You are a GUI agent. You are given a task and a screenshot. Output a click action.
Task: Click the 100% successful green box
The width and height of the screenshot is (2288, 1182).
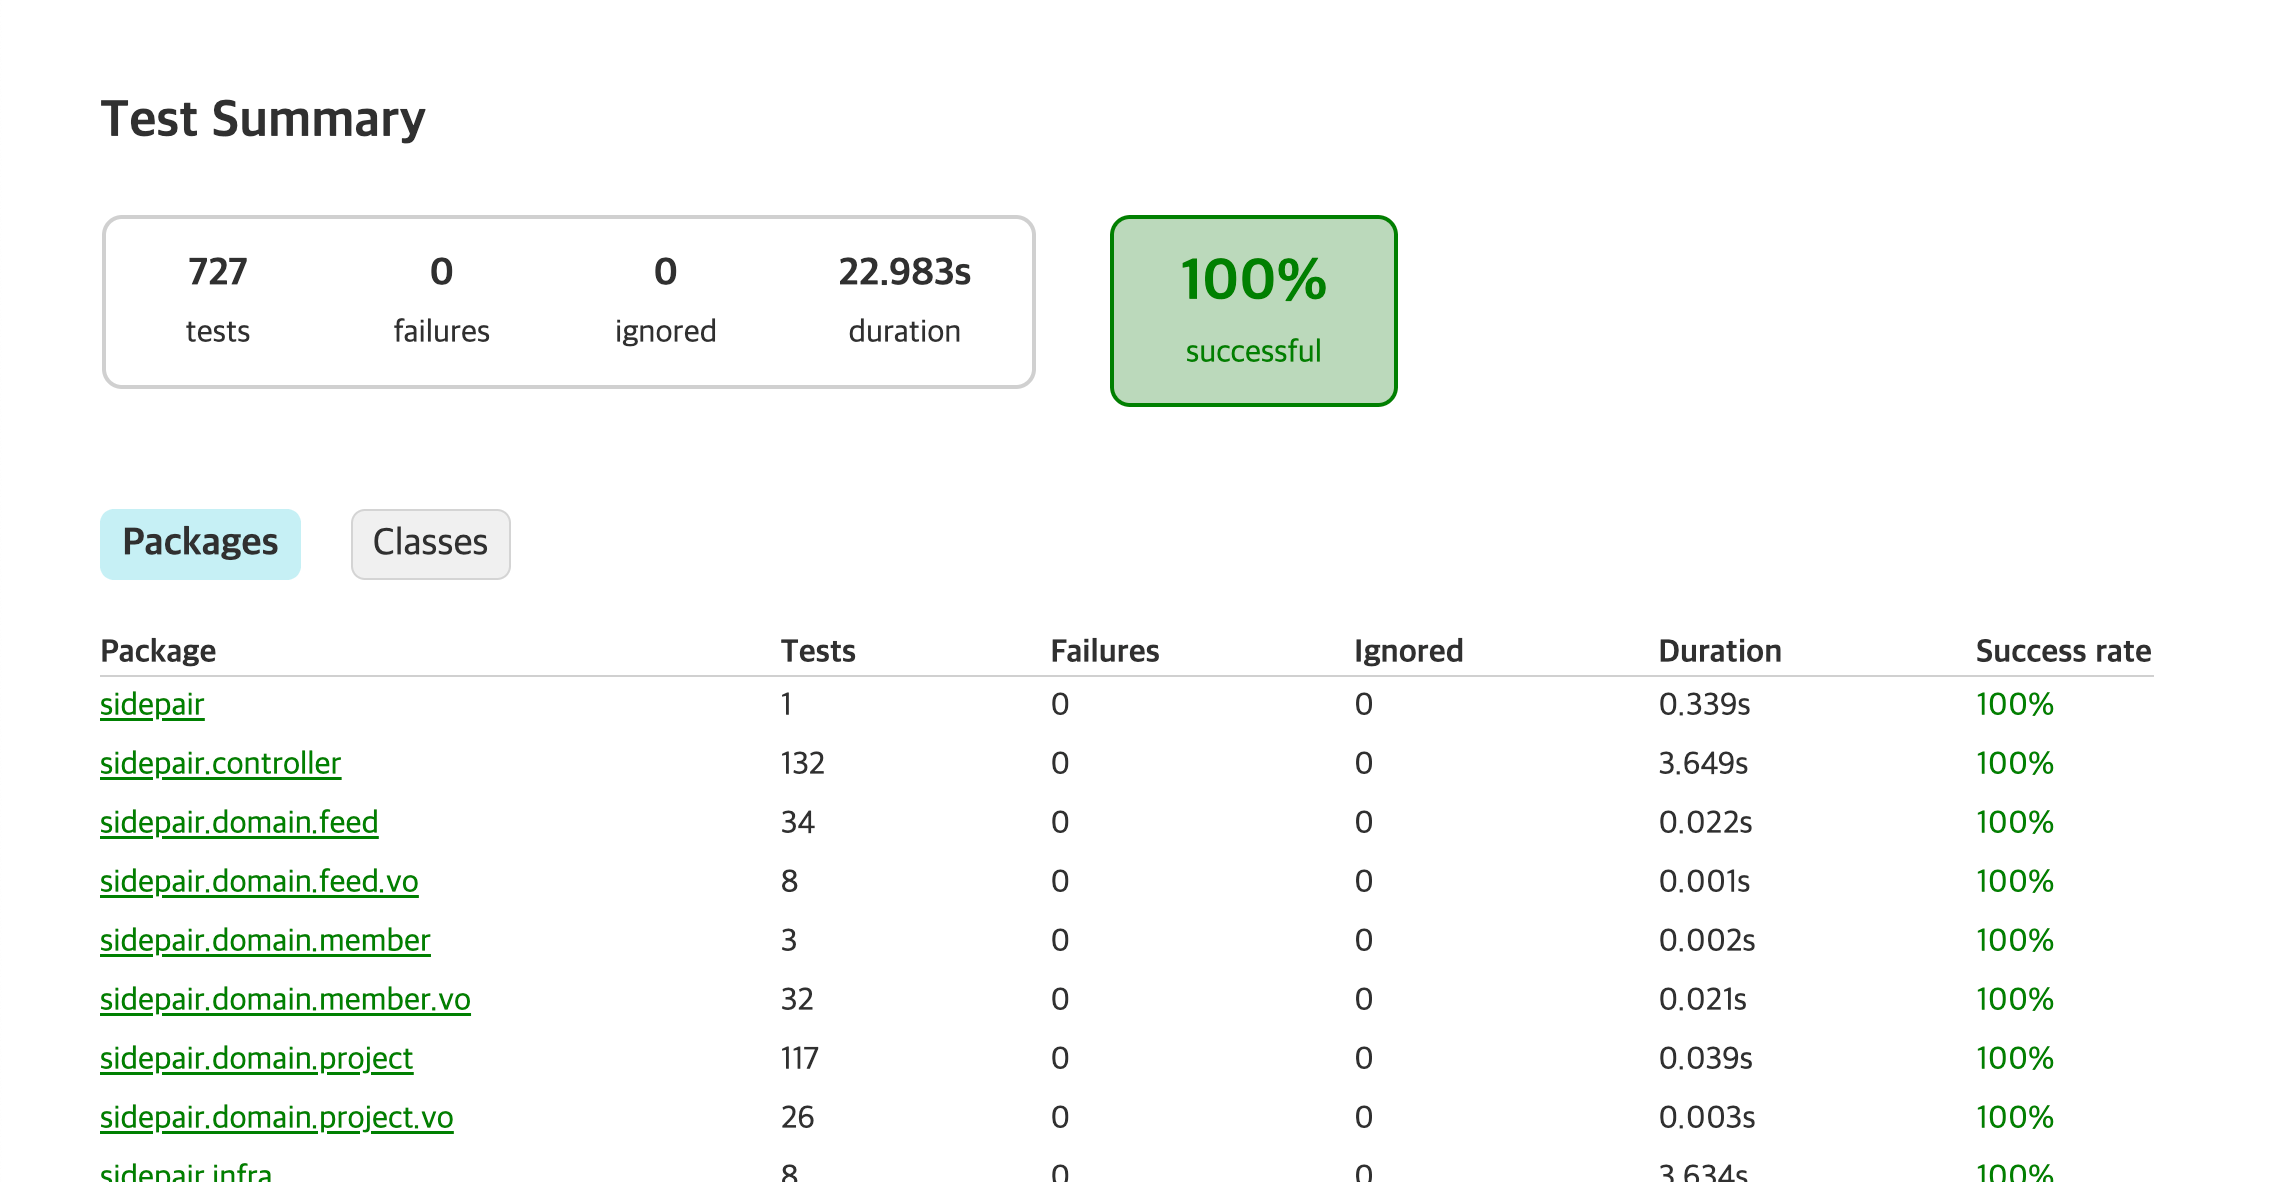(1253, 310)
